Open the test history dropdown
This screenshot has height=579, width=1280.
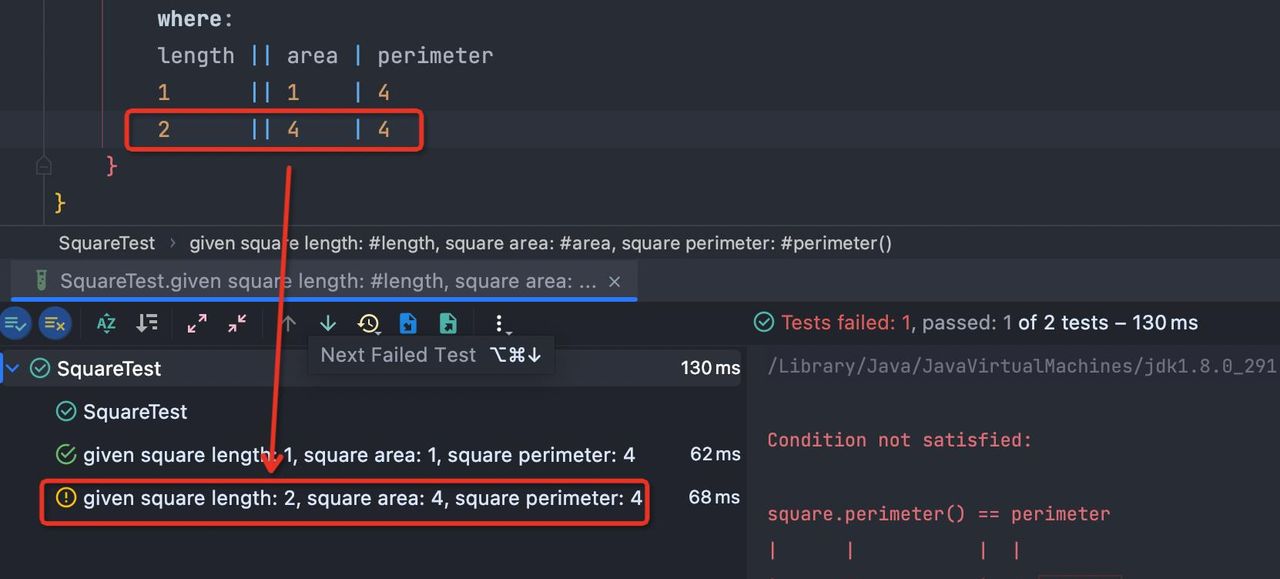(369, 323)
